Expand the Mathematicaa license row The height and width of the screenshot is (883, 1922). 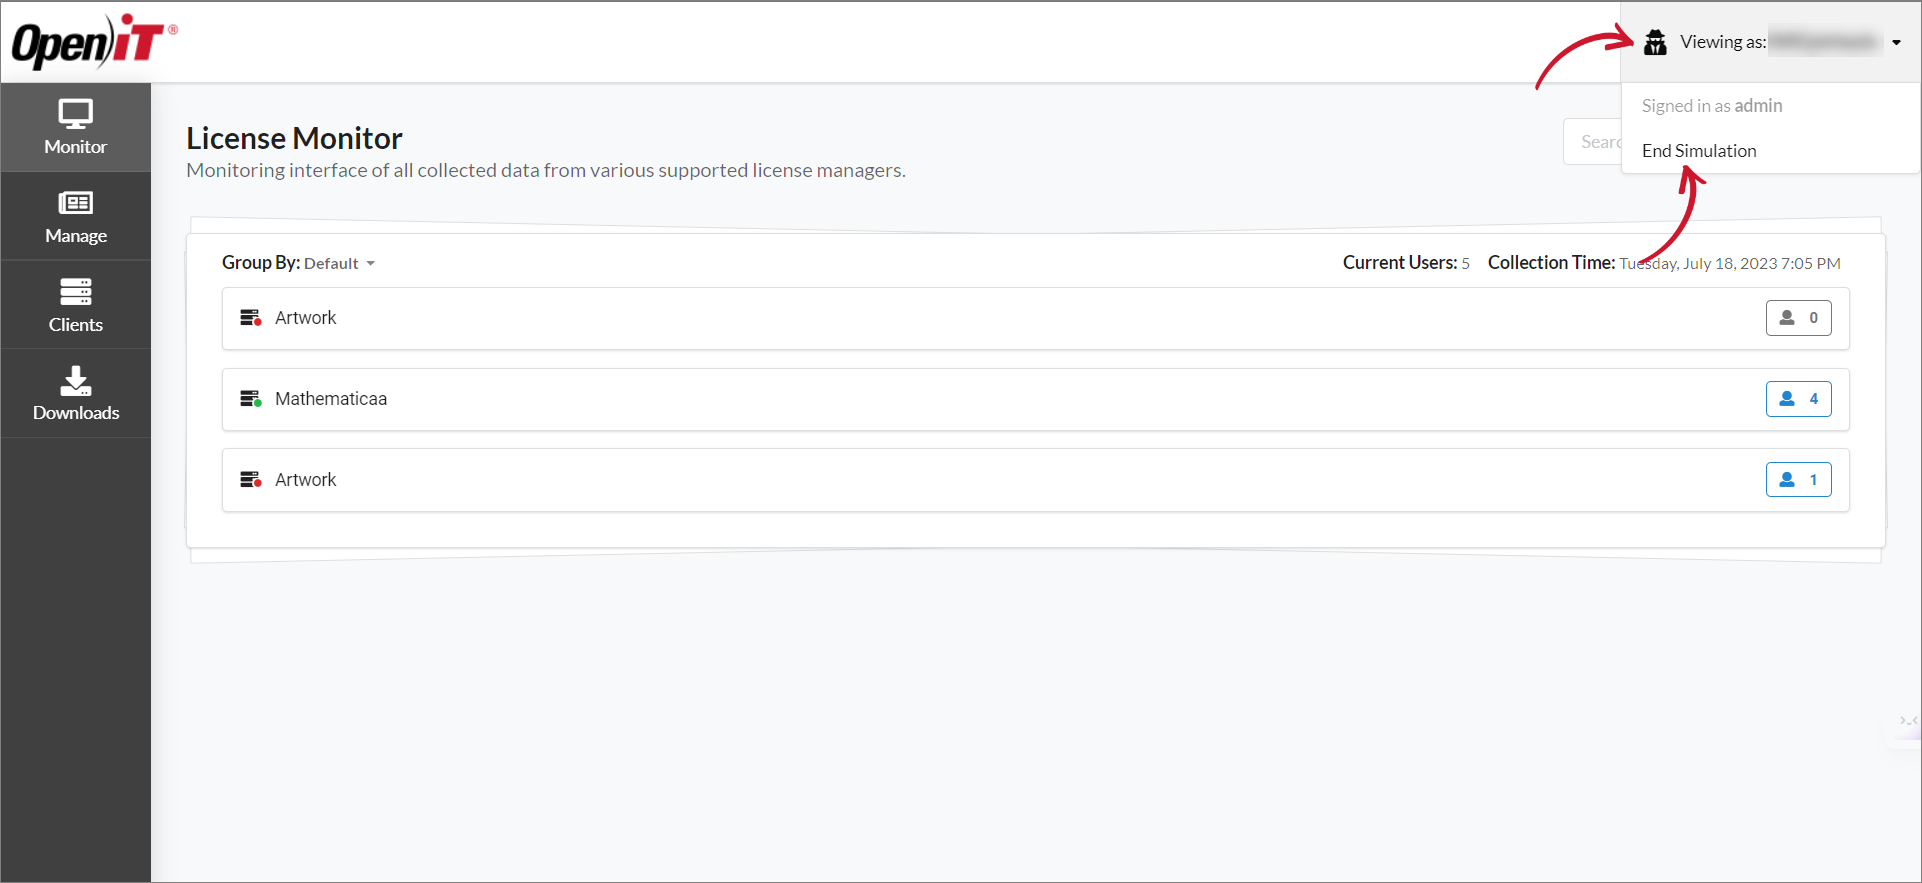1035,399
